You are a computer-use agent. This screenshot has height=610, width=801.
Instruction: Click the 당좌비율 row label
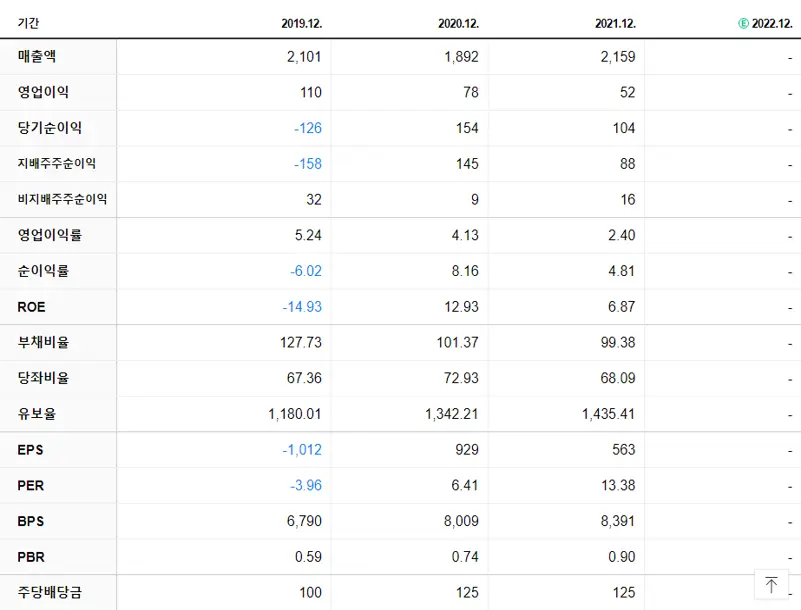[x=43, y=378]
